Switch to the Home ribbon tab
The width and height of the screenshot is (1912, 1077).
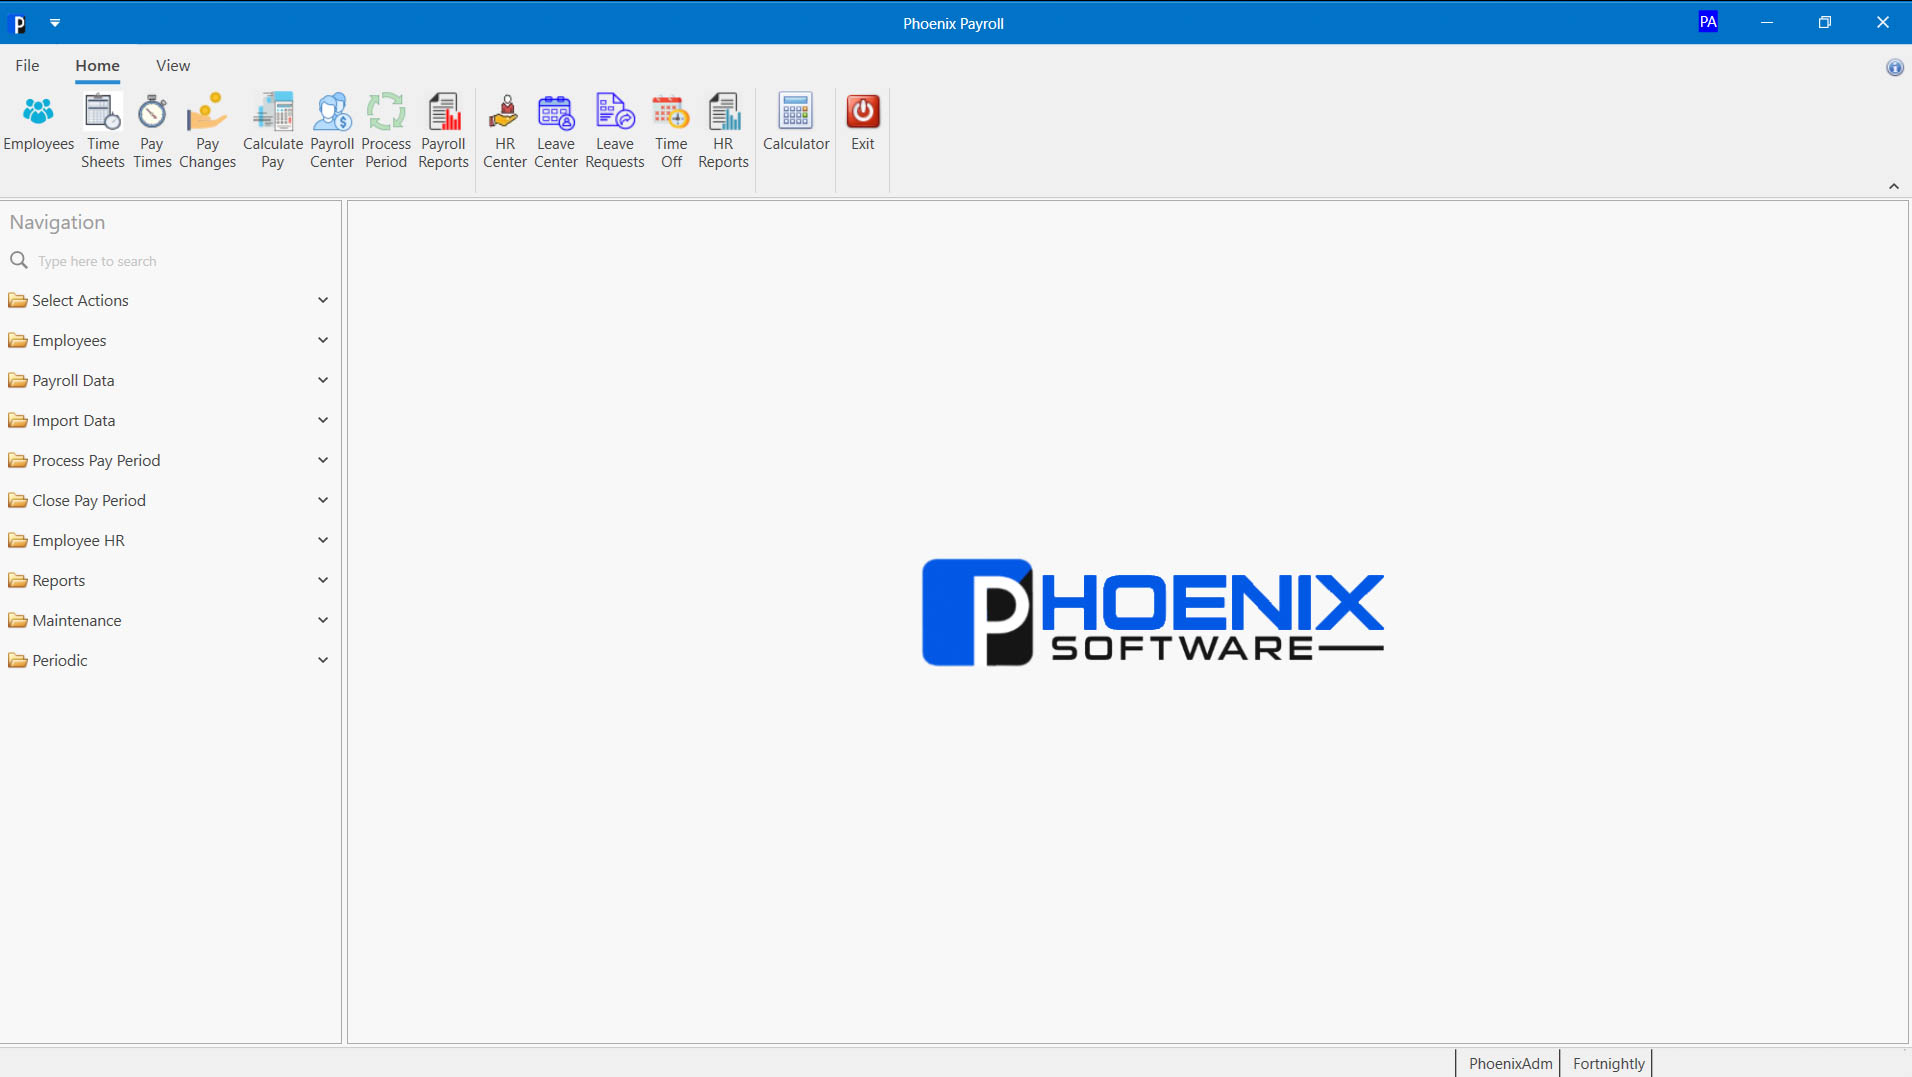click(x=97, y=66)
